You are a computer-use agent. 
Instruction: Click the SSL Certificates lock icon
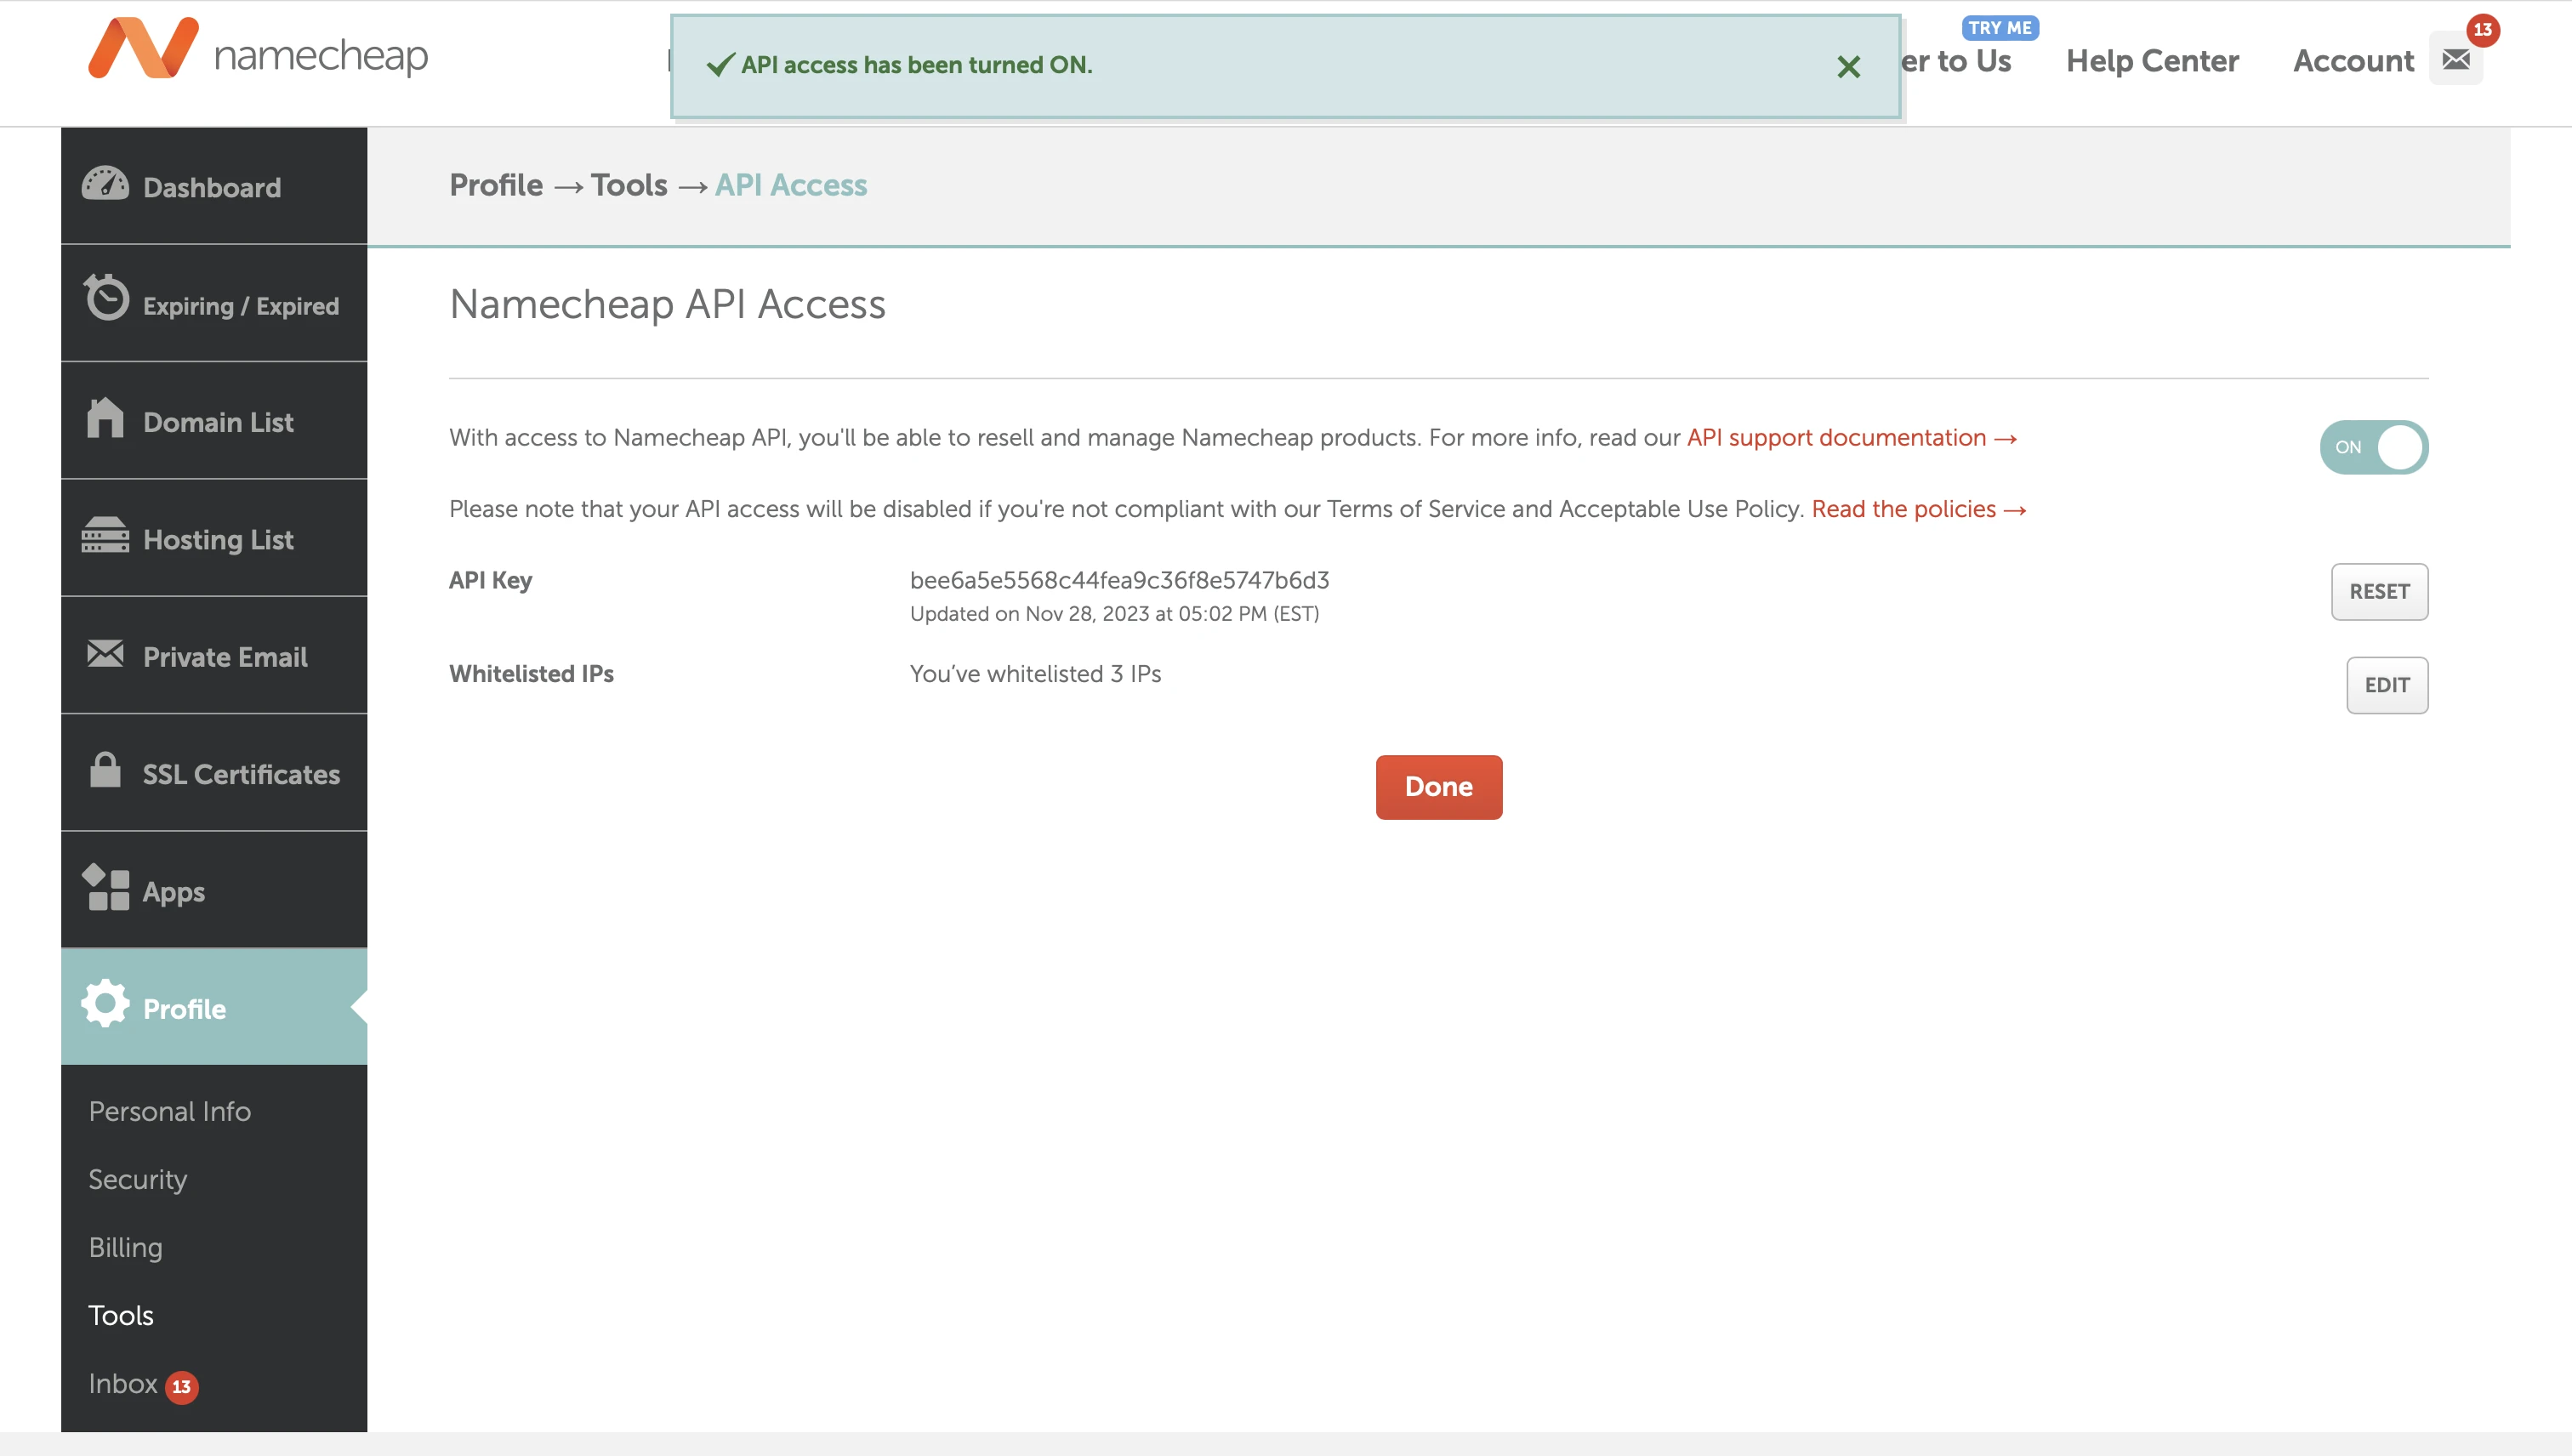pyautogui.click(x=105, y=770)
